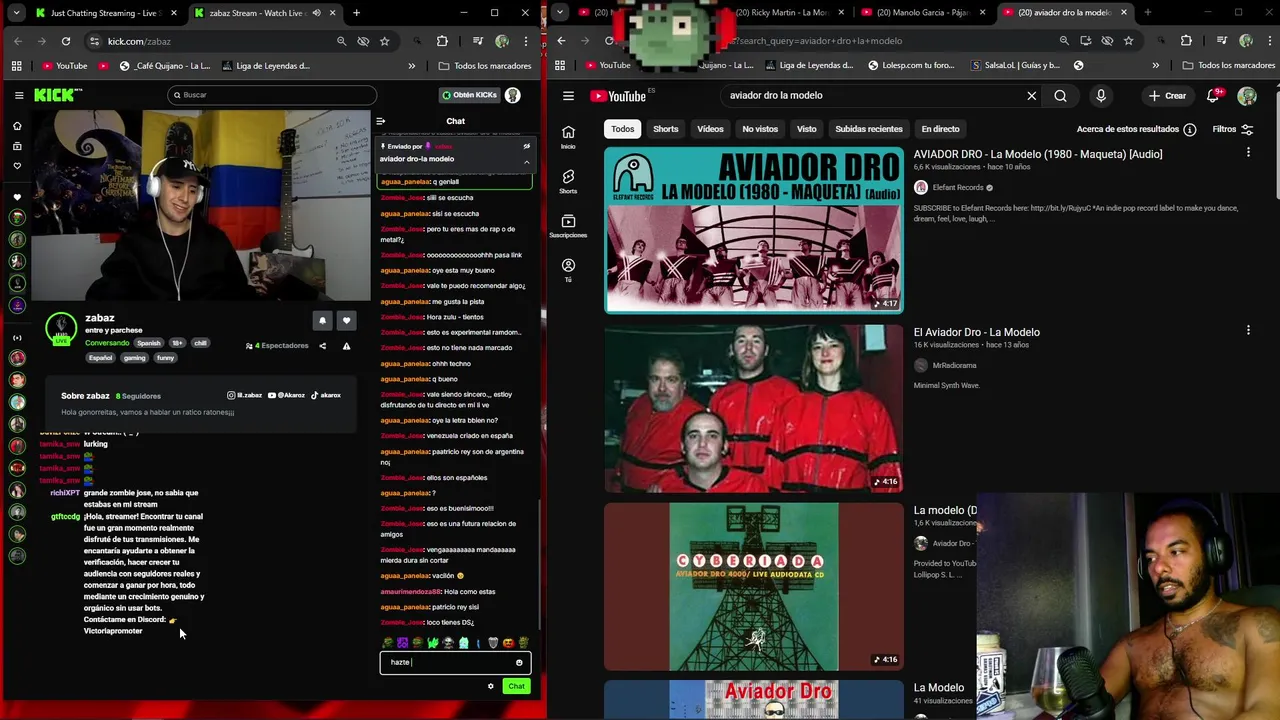Report zabaz stream warning icon
This screenshot has height=720, width=1280.
point(346,346)
